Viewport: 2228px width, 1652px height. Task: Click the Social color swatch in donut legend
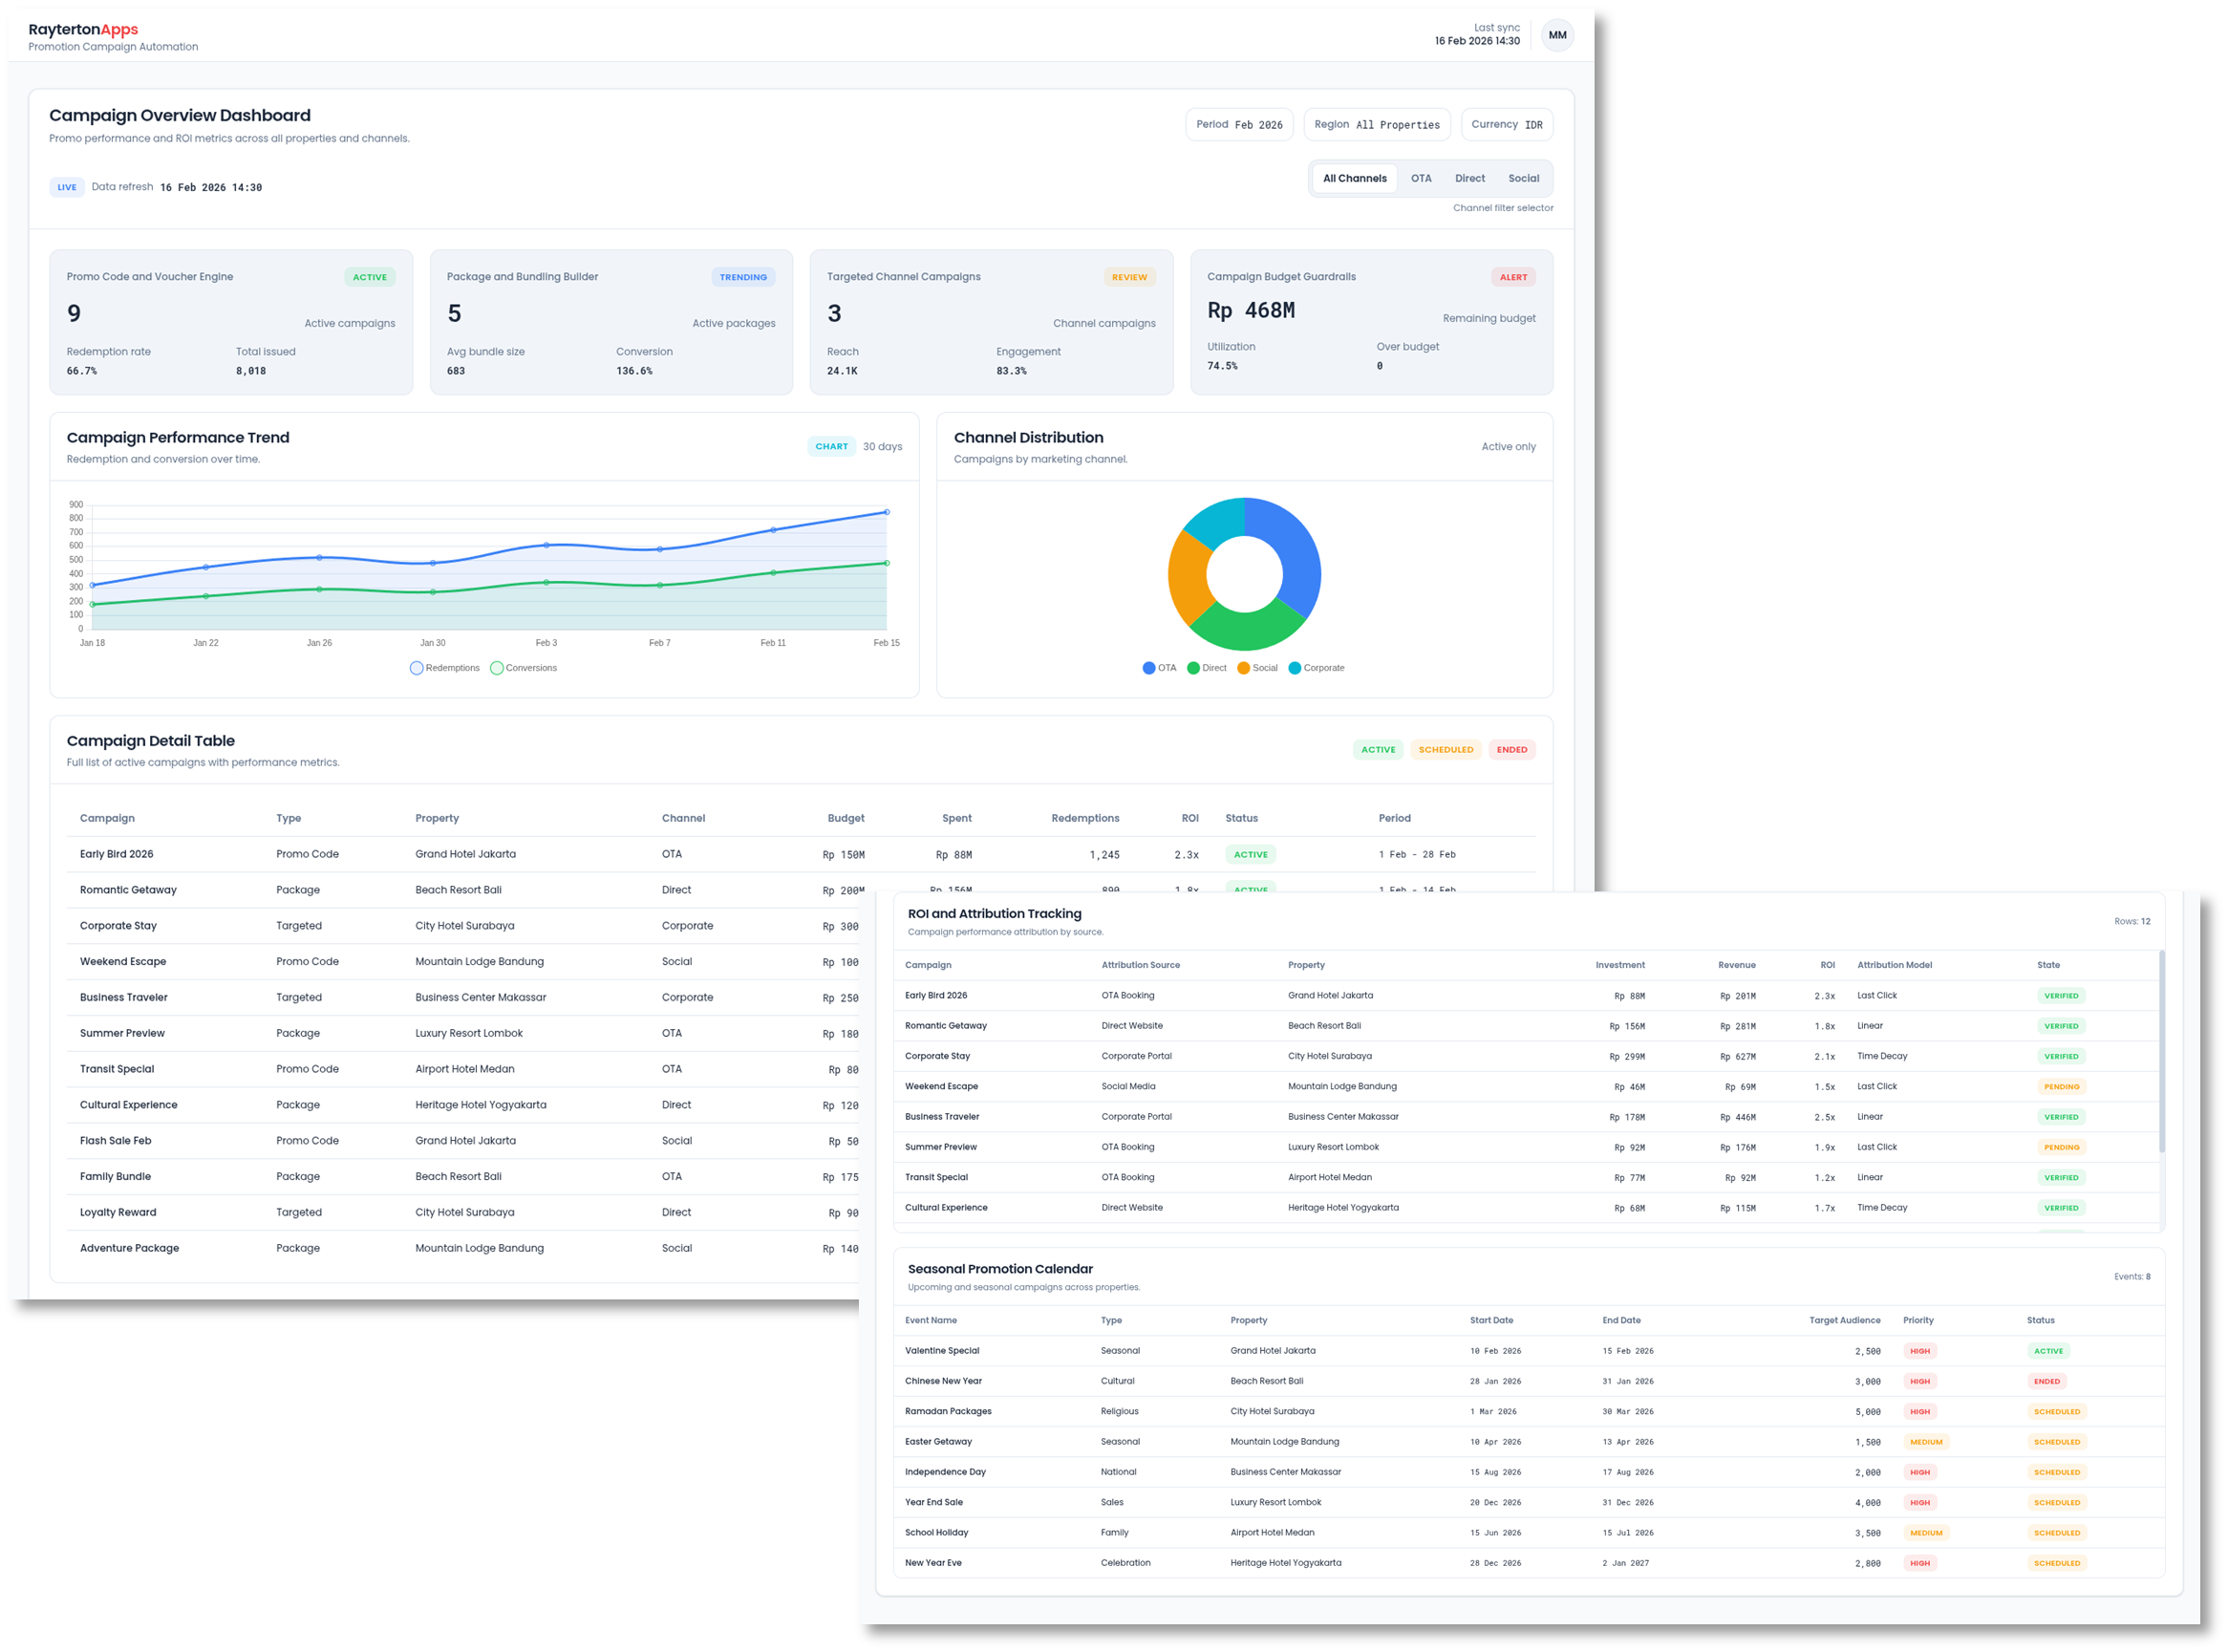click(x=1243, y=668)
